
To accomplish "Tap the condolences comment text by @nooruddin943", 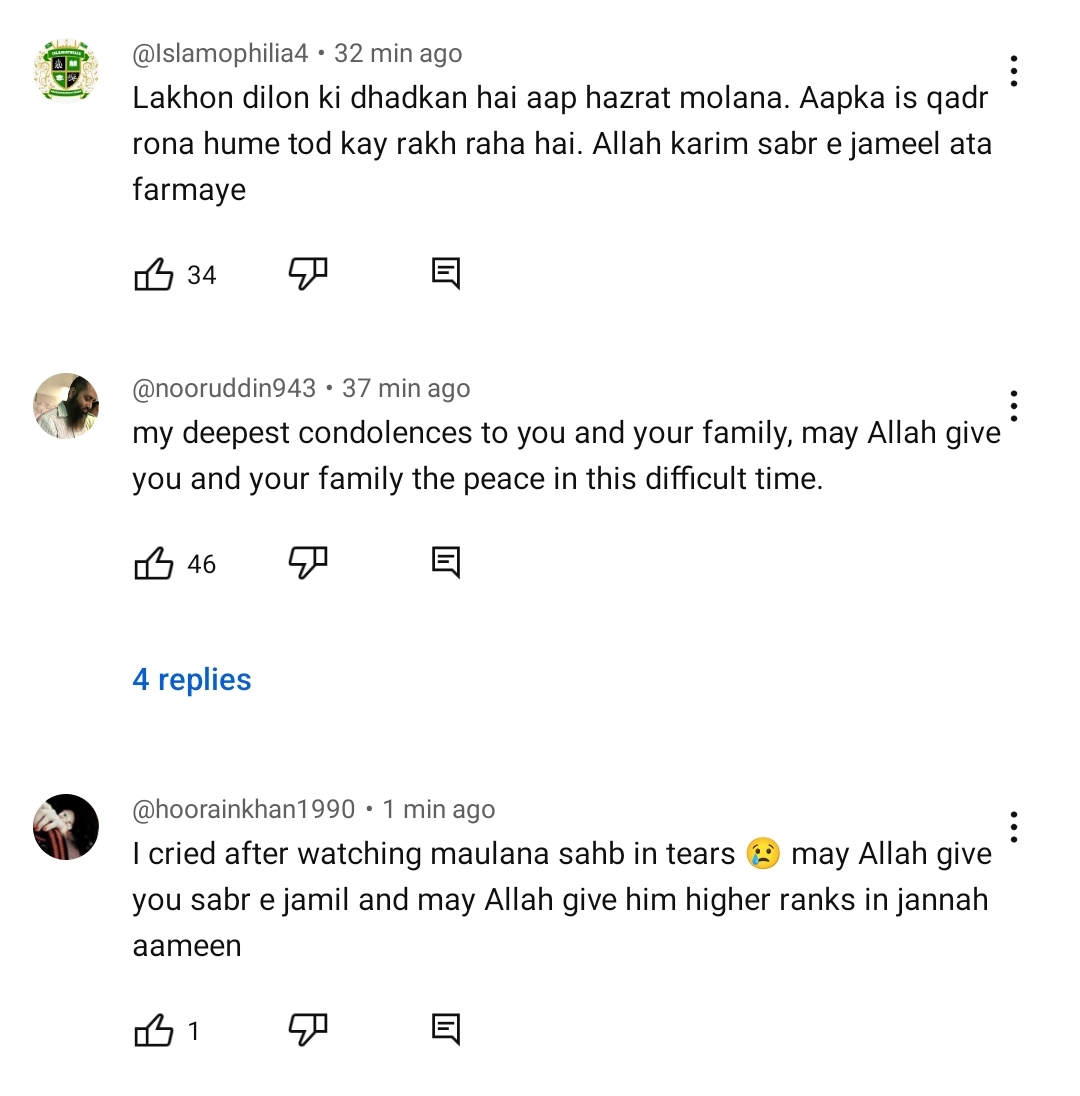I will (566, 456).
